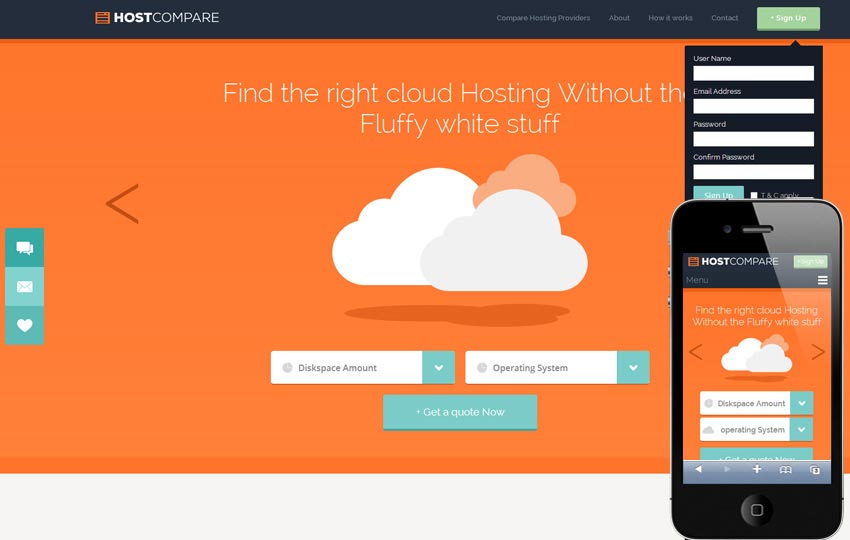Click the heart favorite sidebar icon
Viewport: 850px width, 540px height.
24,325
